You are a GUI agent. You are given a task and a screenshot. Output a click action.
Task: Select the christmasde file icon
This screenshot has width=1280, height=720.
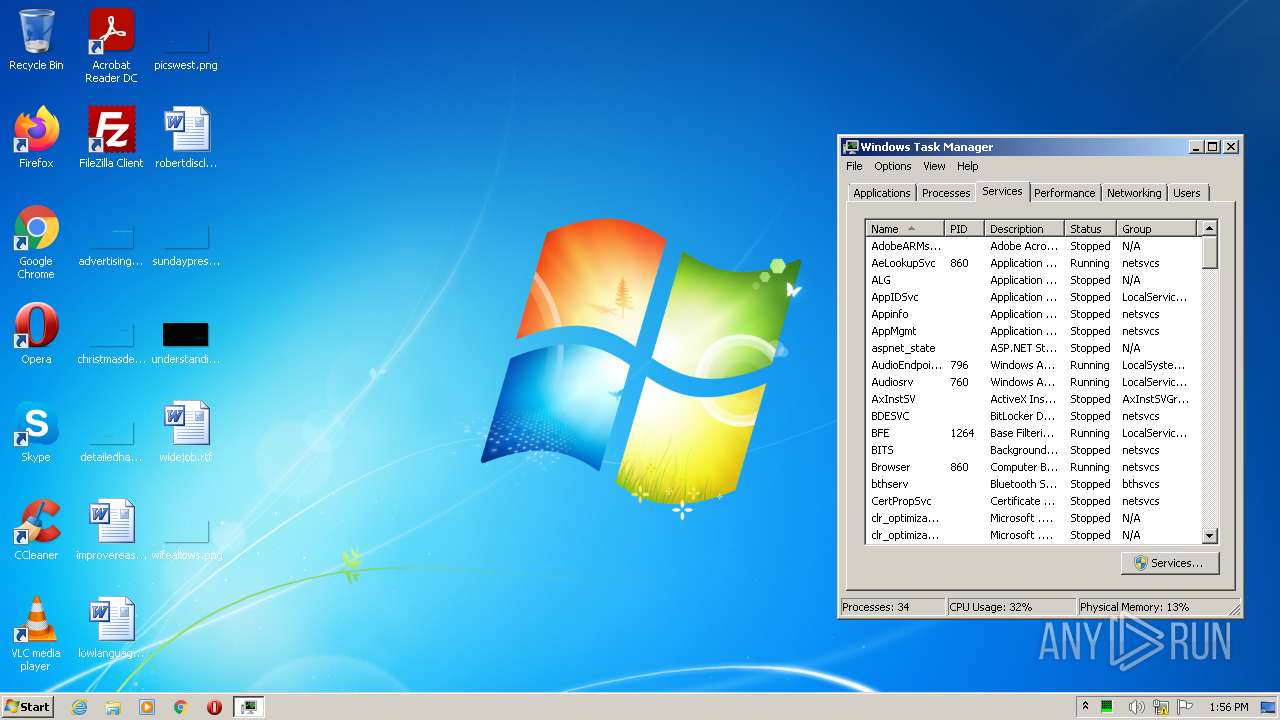(x=111, y=340)
